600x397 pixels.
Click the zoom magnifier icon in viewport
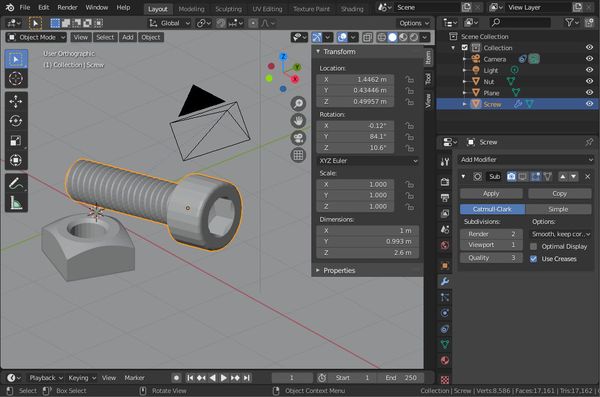click(x=298, y=103)
